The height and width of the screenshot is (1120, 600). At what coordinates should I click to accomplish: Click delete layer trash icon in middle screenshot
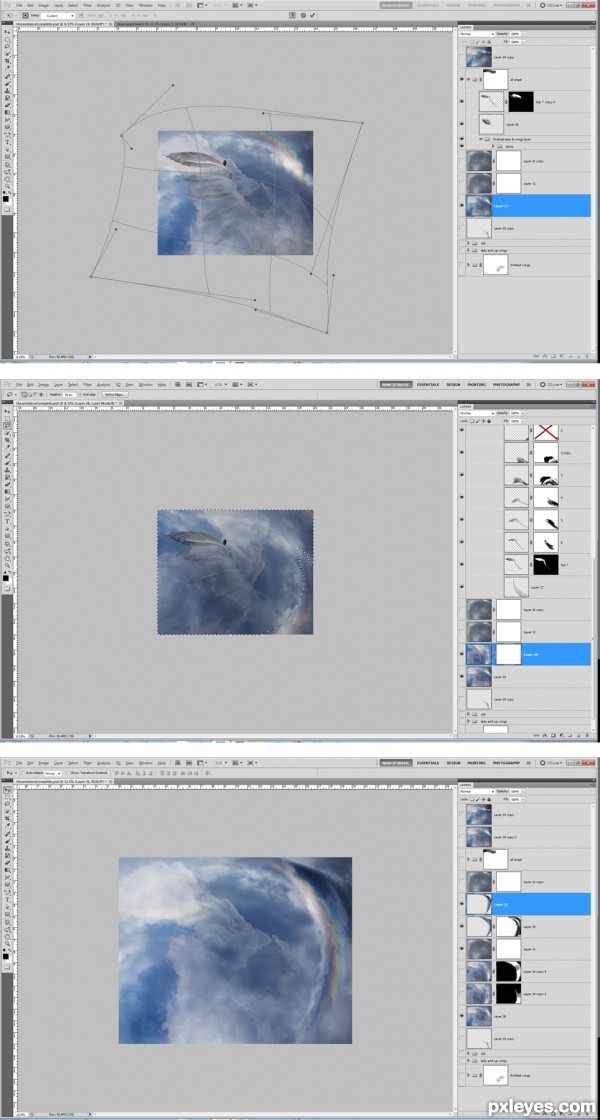tap(587, 735)
